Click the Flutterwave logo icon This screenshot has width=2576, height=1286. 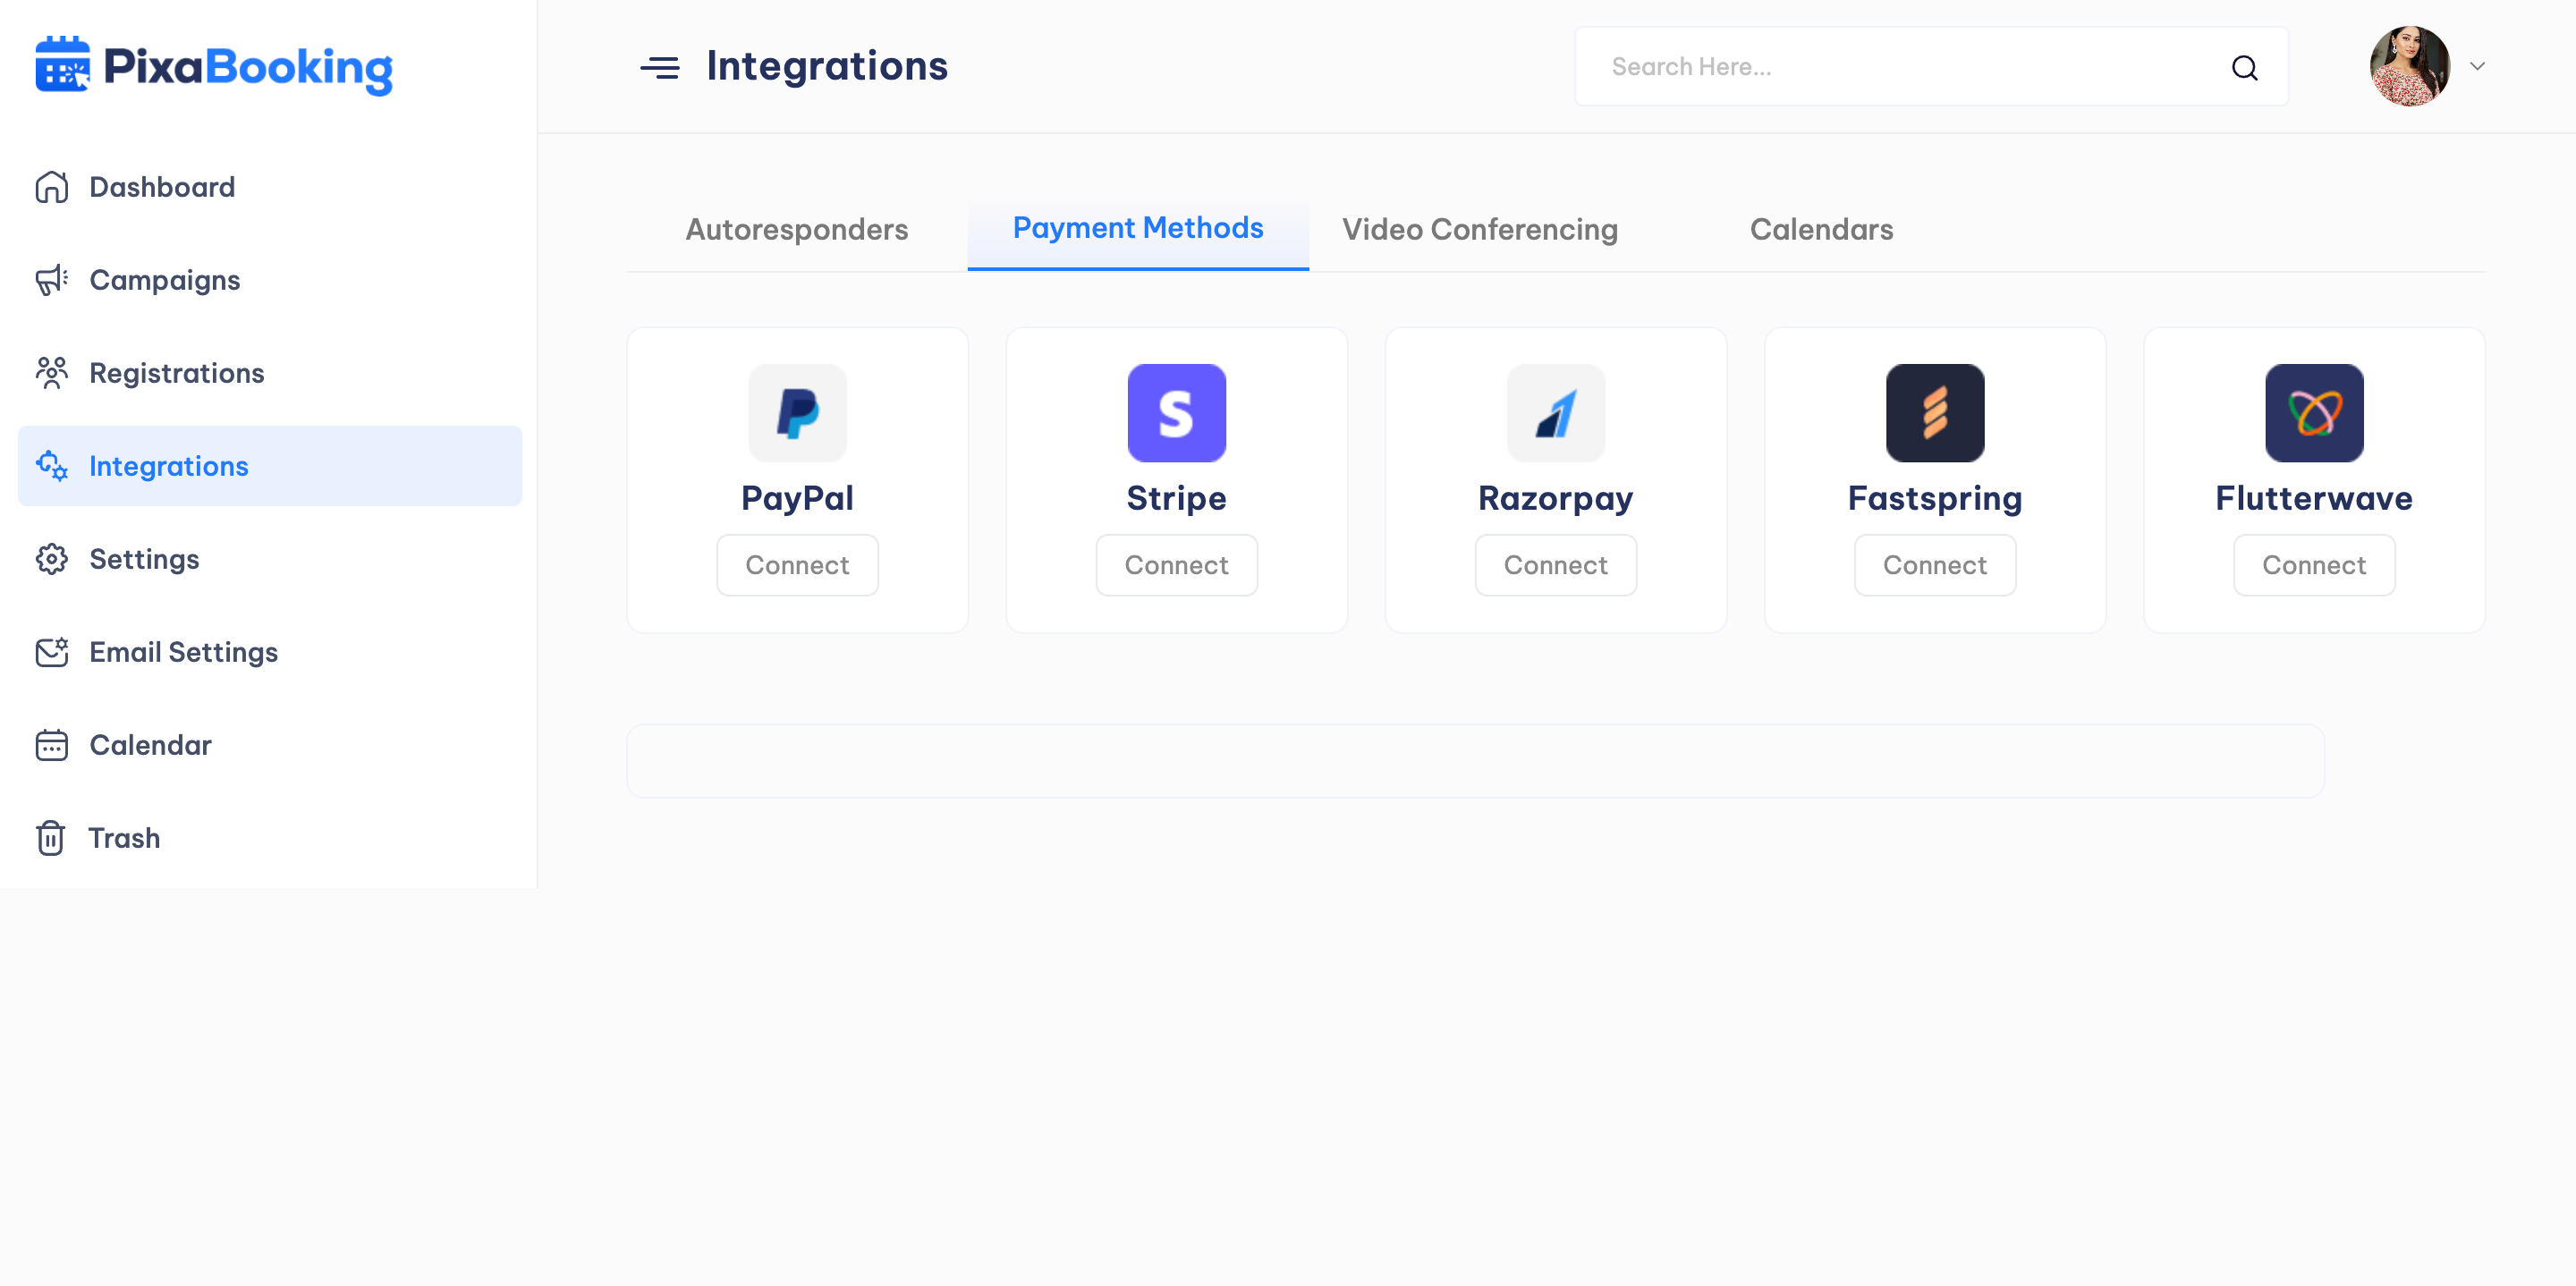(x=2314, y=413)
